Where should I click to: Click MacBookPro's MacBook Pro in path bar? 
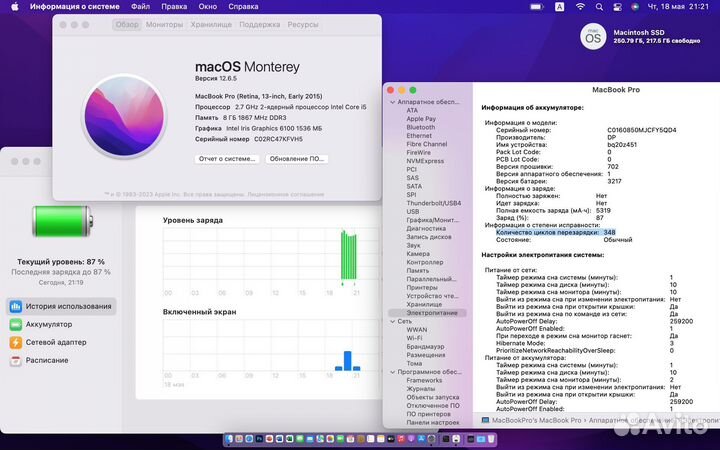[x=536, y=420]
